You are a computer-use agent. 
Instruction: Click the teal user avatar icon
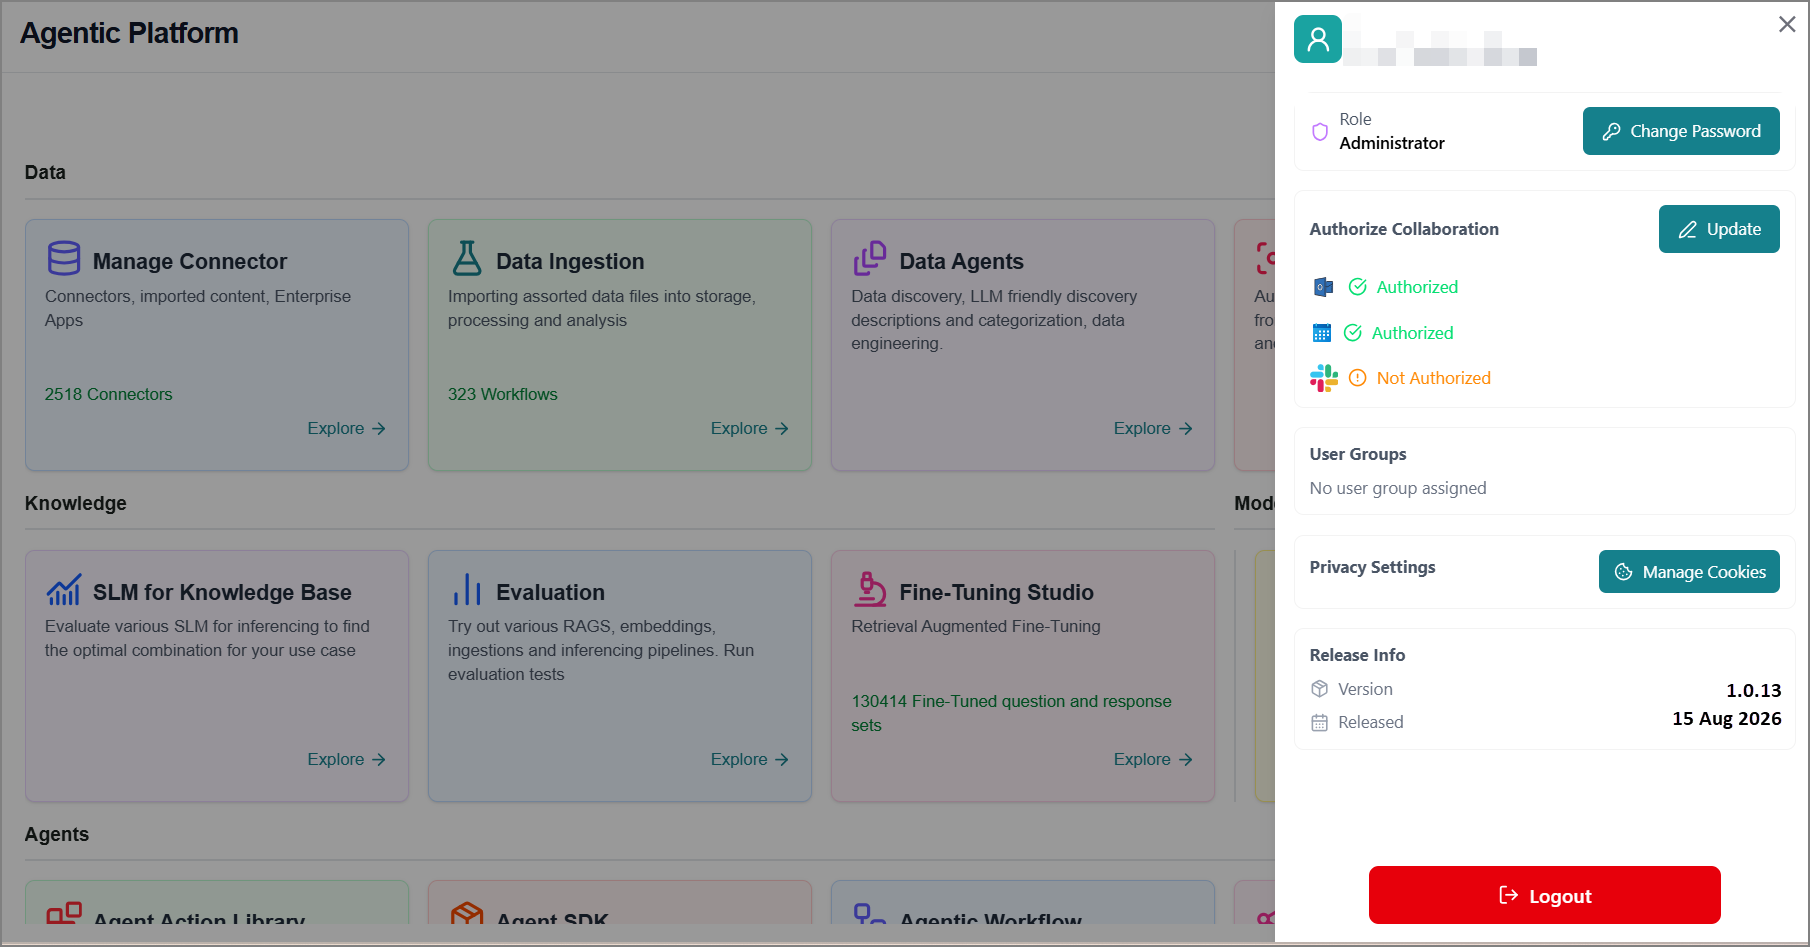tap(1318, 39)
